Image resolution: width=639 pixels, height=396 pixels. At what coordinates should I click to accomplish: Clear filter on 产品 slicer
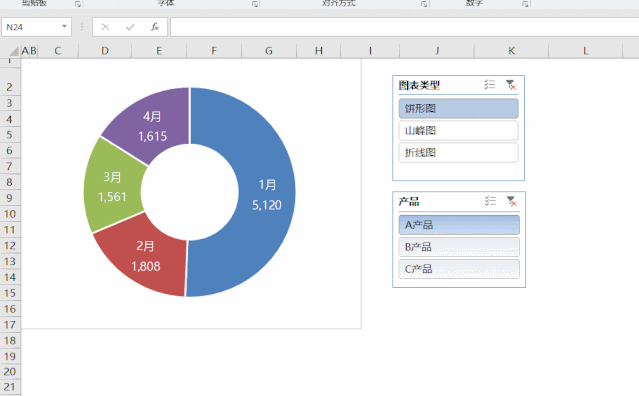pos(511,201)
